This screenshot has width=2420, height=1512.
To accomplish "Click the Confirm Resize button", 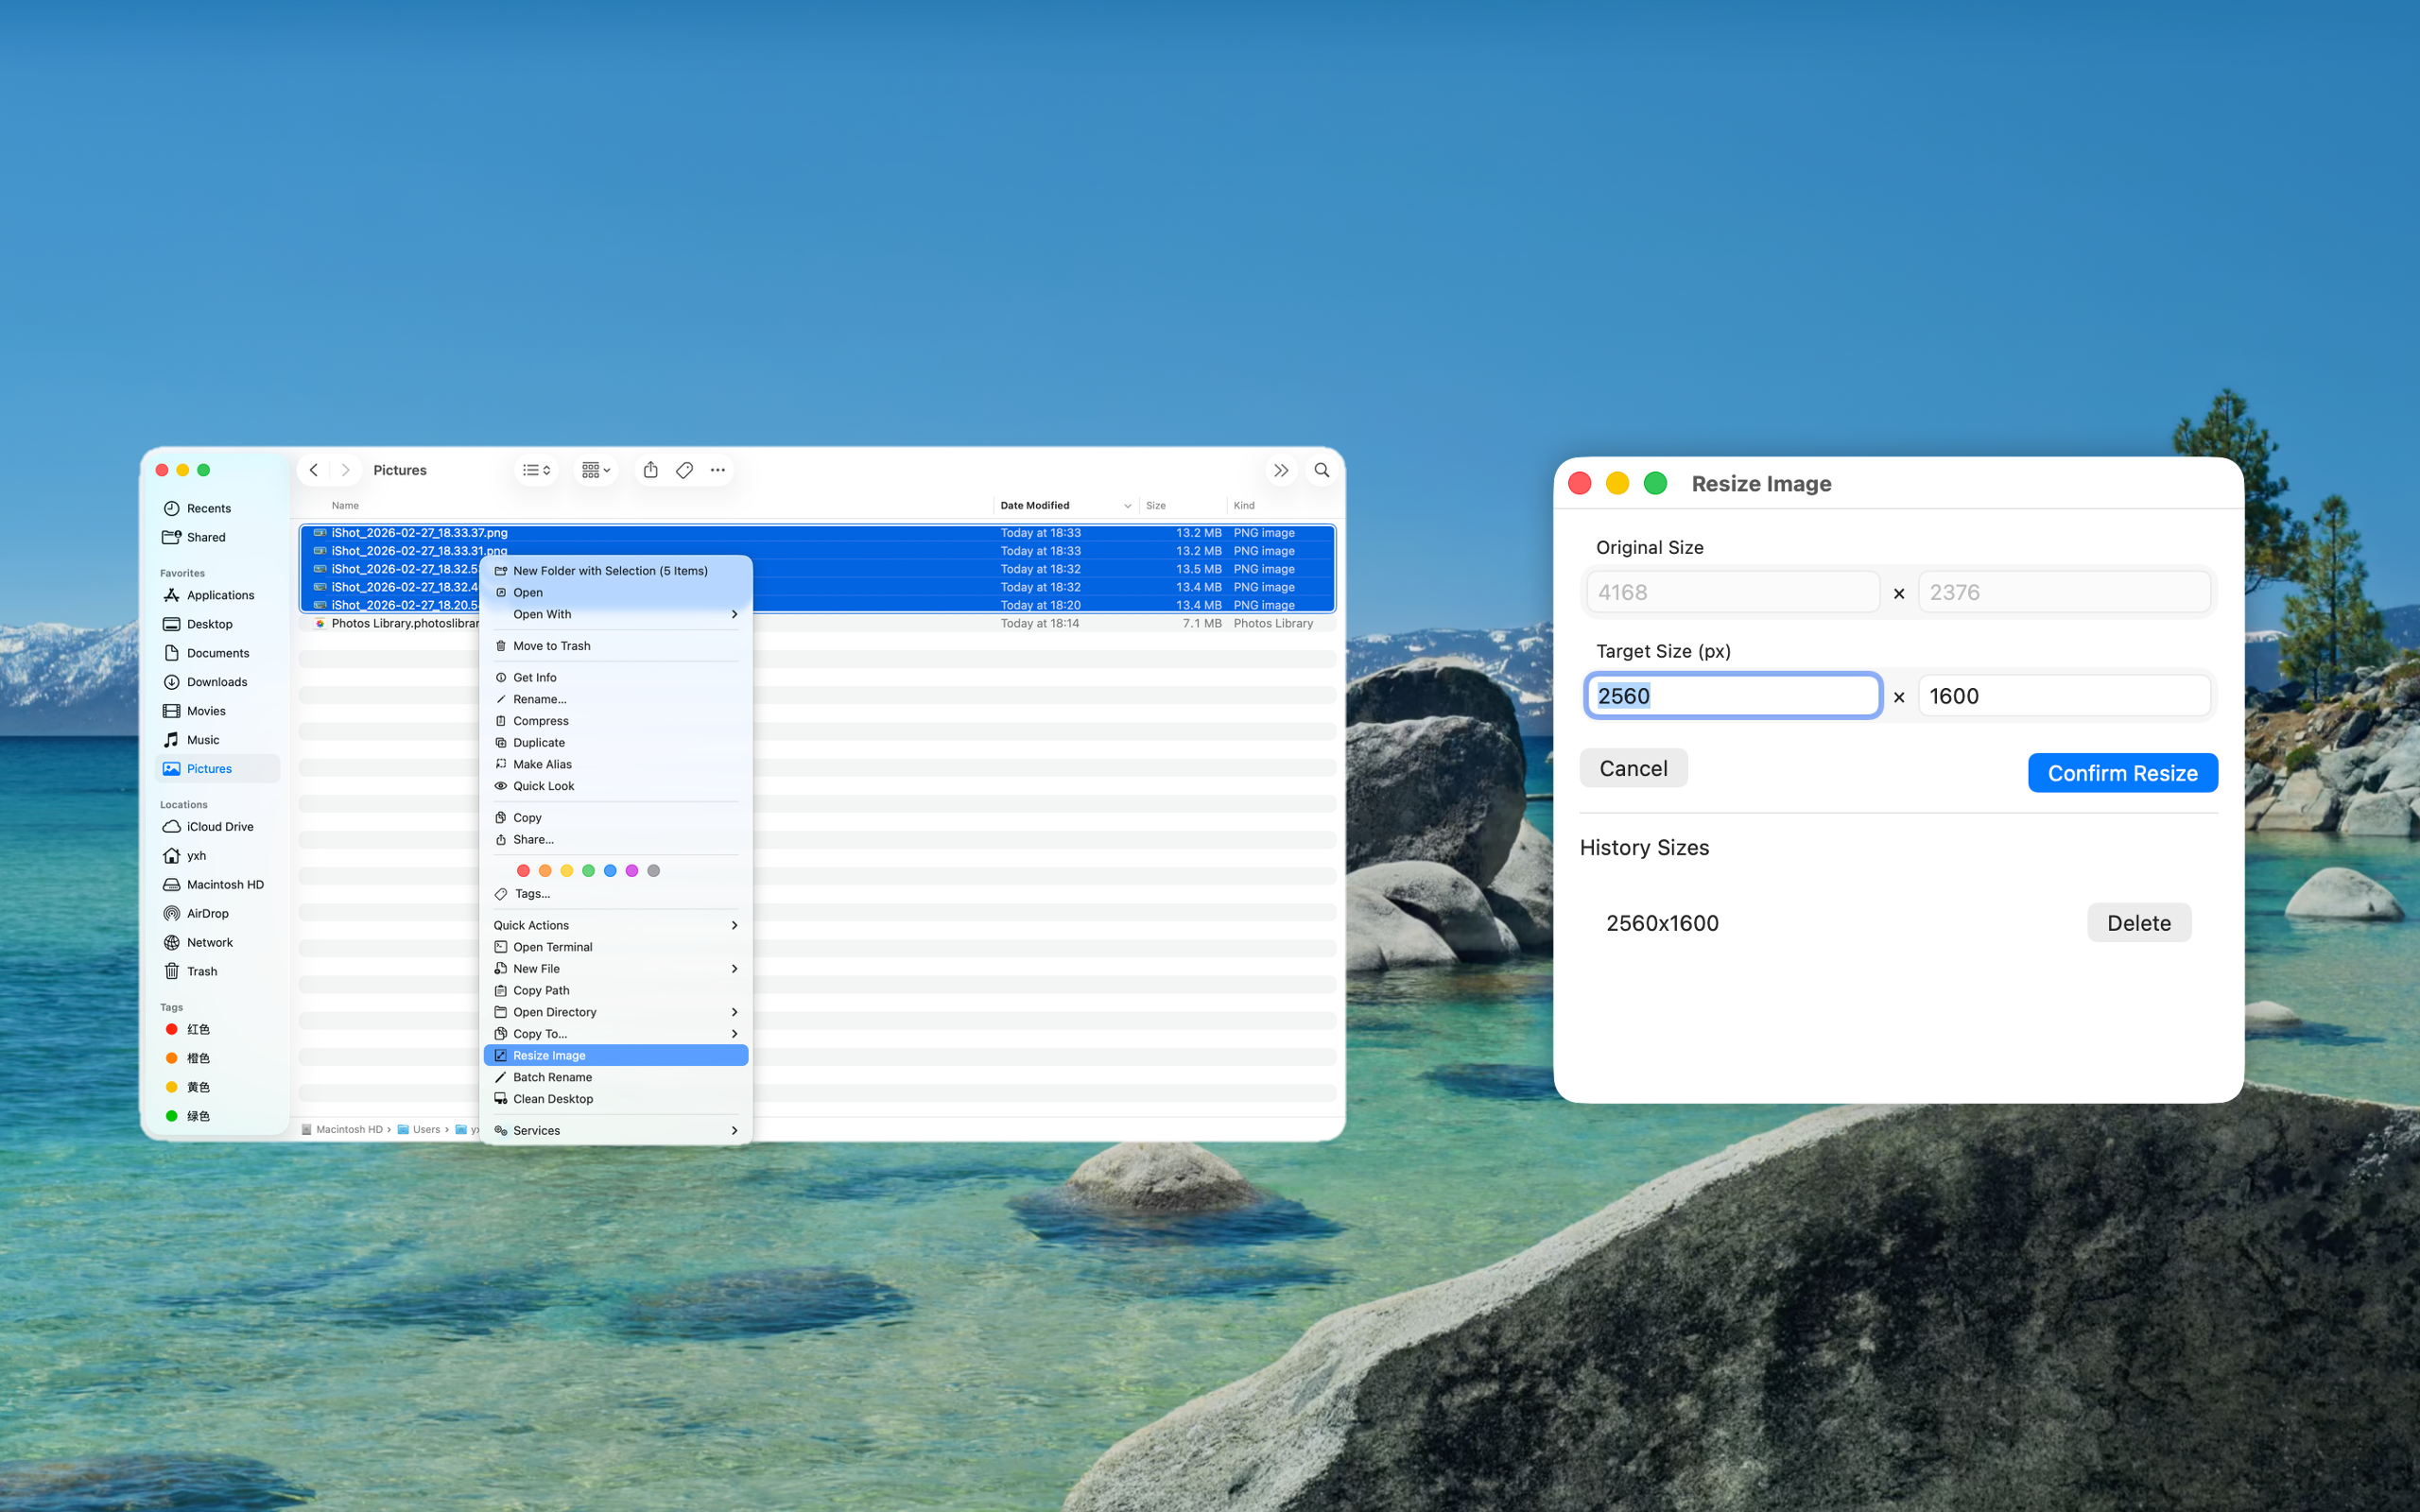I will click(x=2123, y=773).
